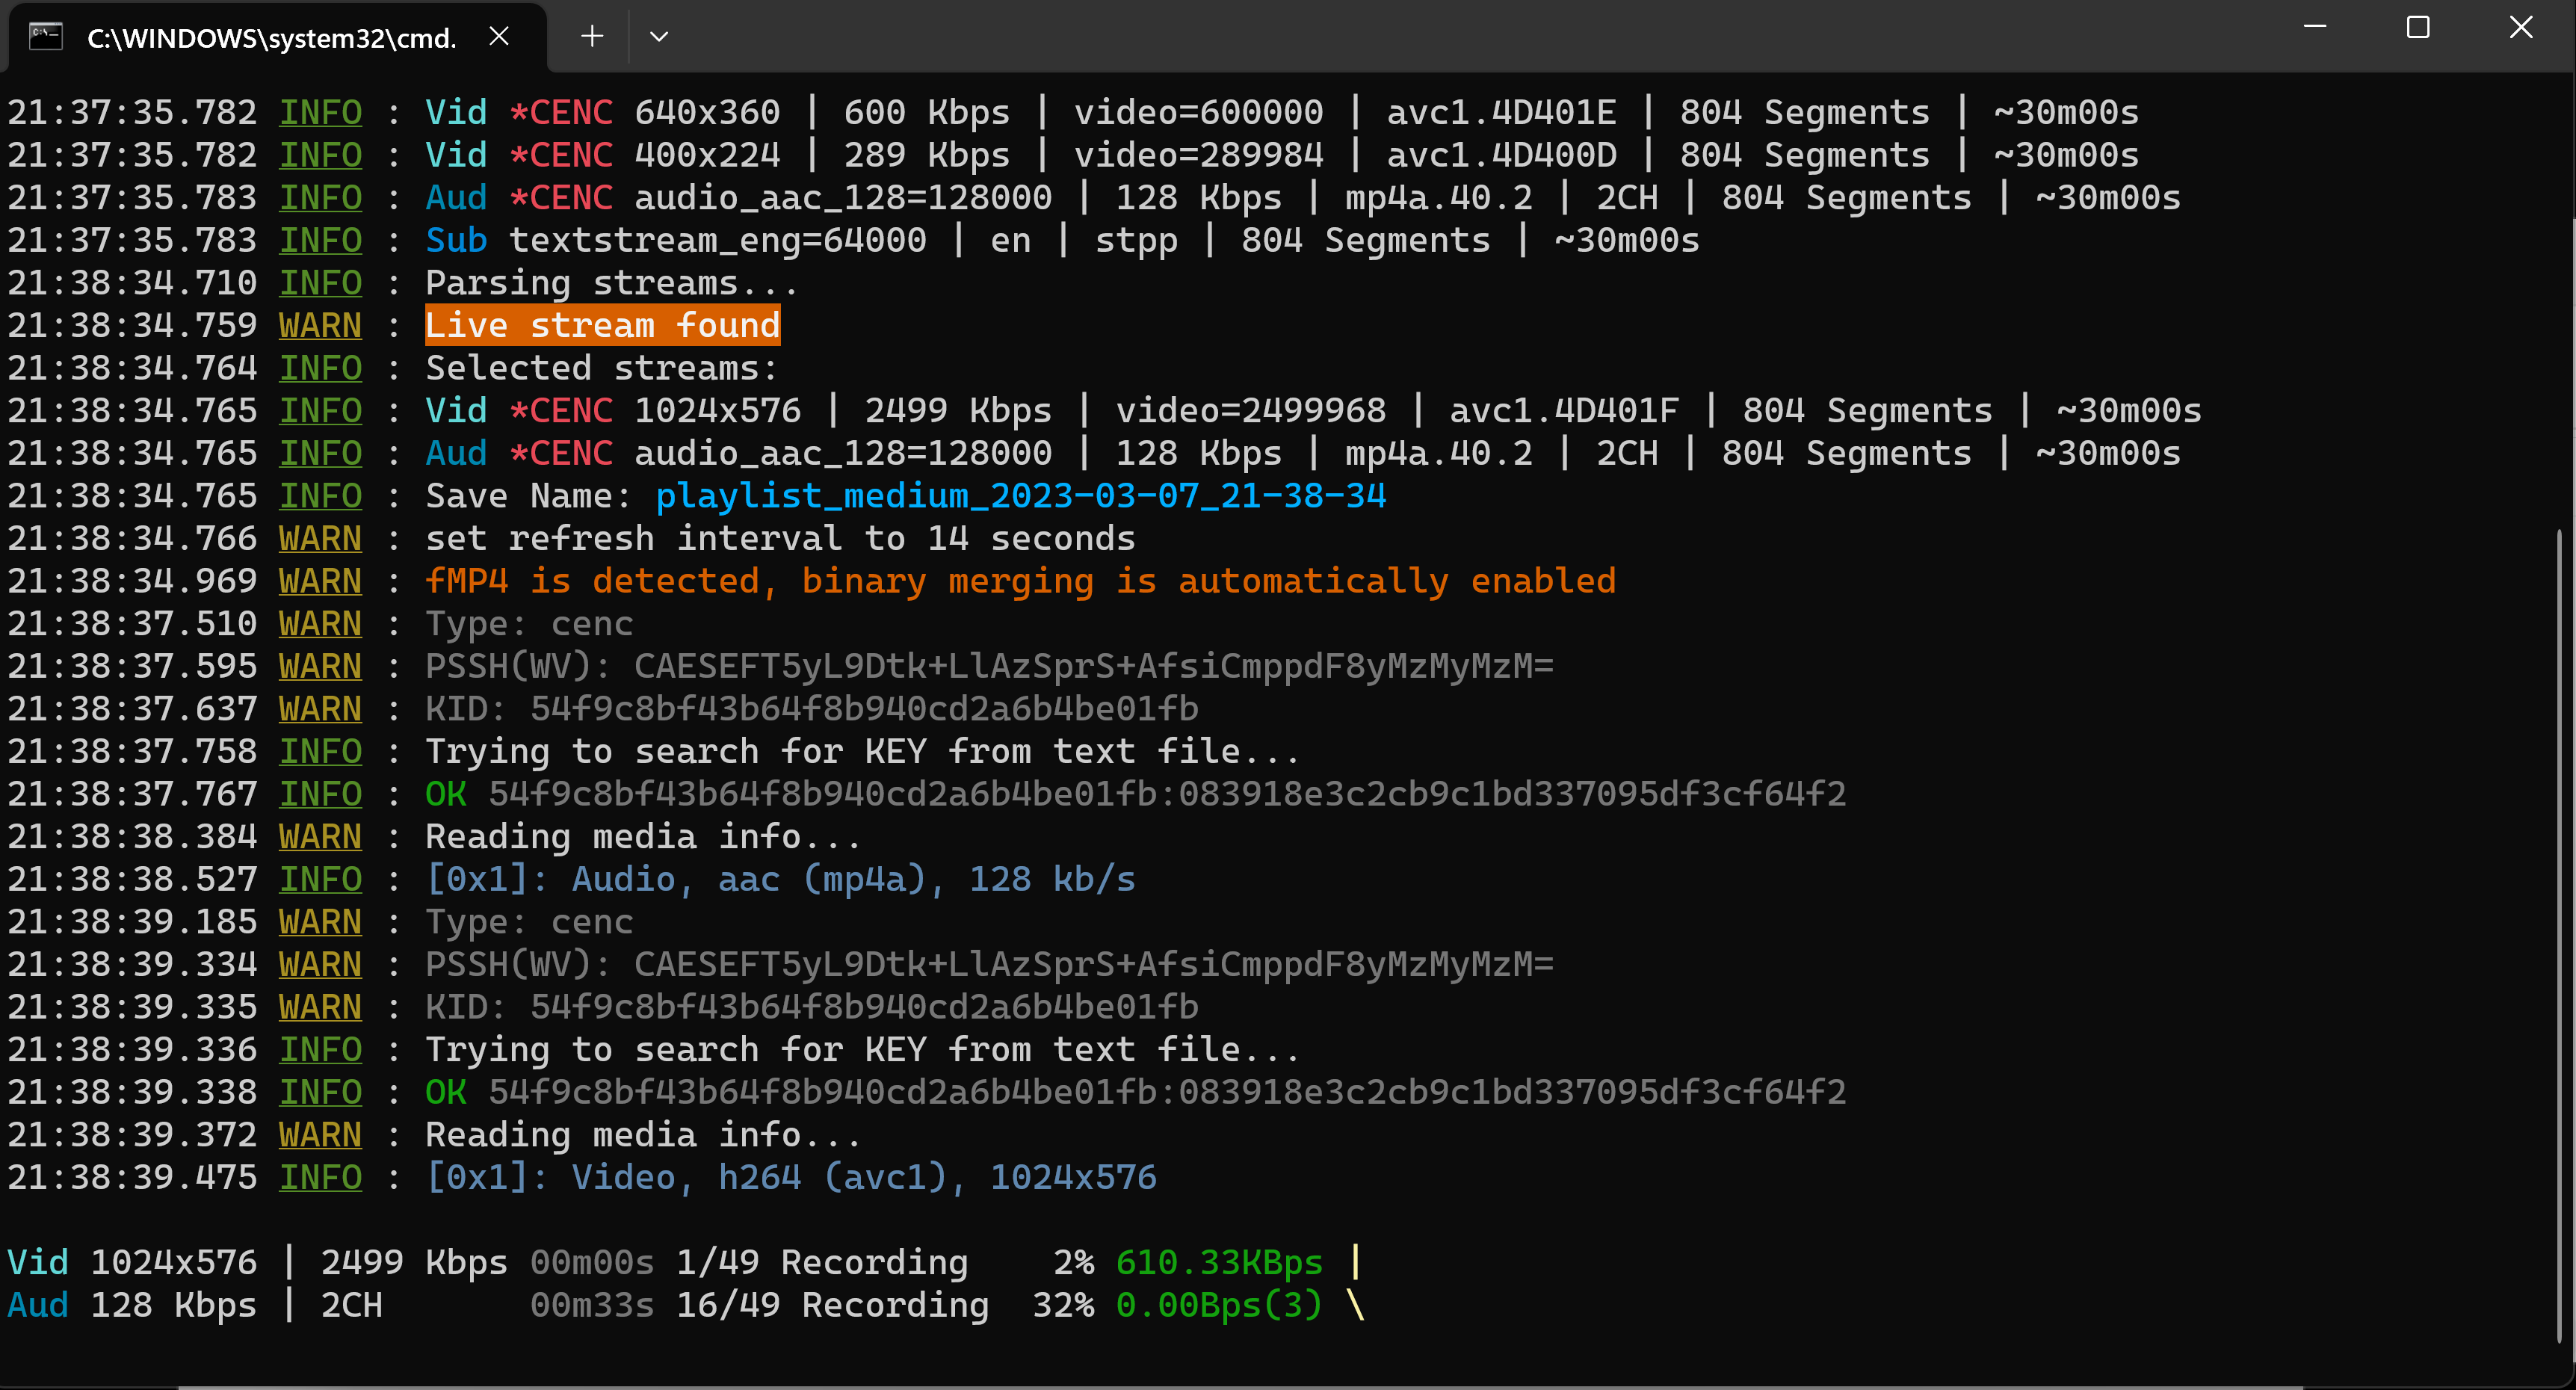Close the cmd.exe terminal tab
This screenshot has width=2576, height=1390.
tap(499, 37)
